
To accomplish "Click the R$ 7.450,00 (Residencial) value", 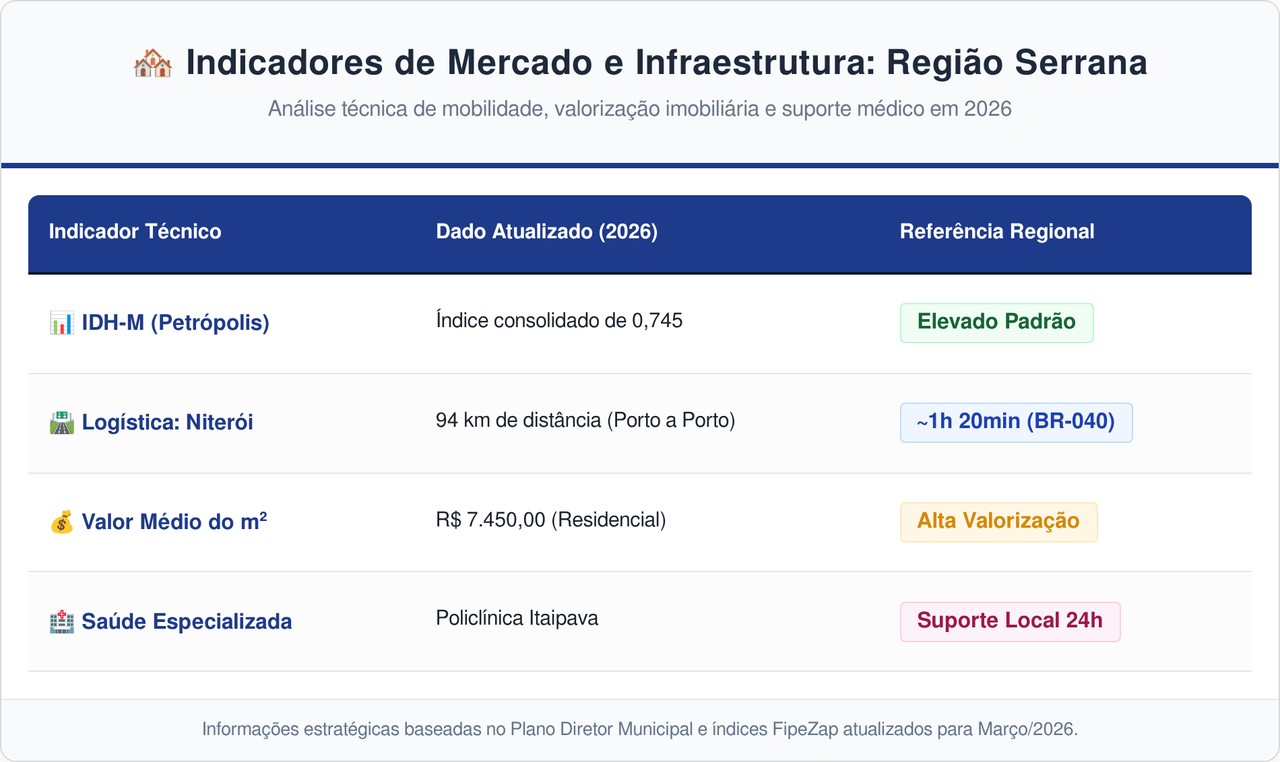I will (550, 520).
